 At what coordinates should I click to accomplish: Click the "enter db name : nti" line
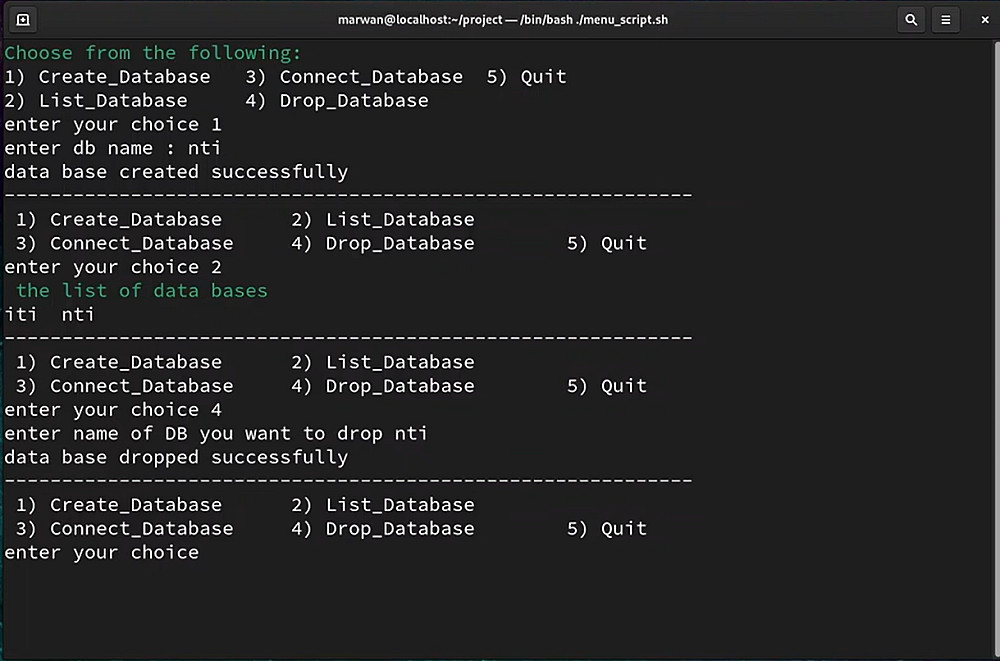(x=113, y=148)
